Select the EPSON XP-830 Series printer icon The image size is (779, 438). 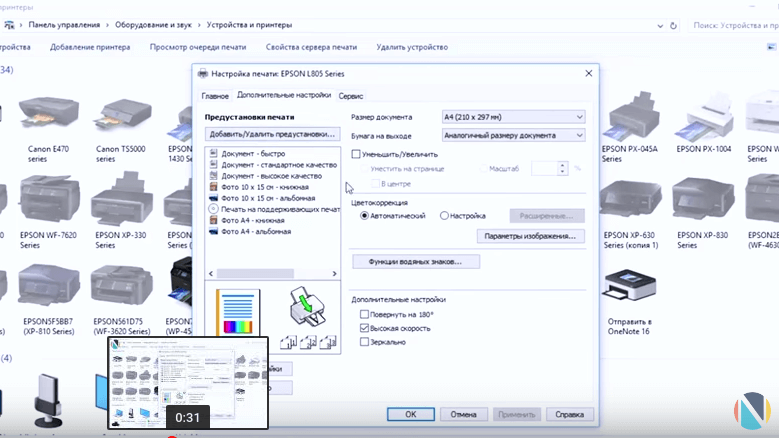[x=703, y=201]
